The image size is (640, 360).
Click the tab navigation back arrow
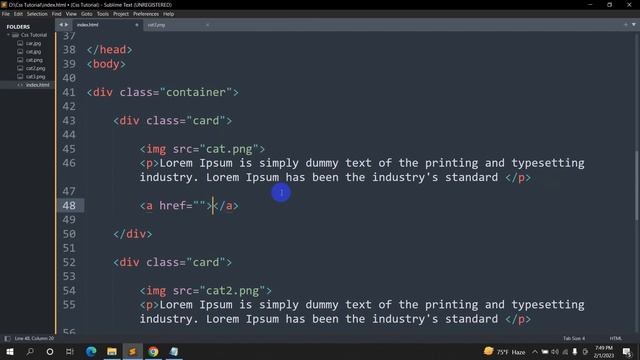pos(61,25)
